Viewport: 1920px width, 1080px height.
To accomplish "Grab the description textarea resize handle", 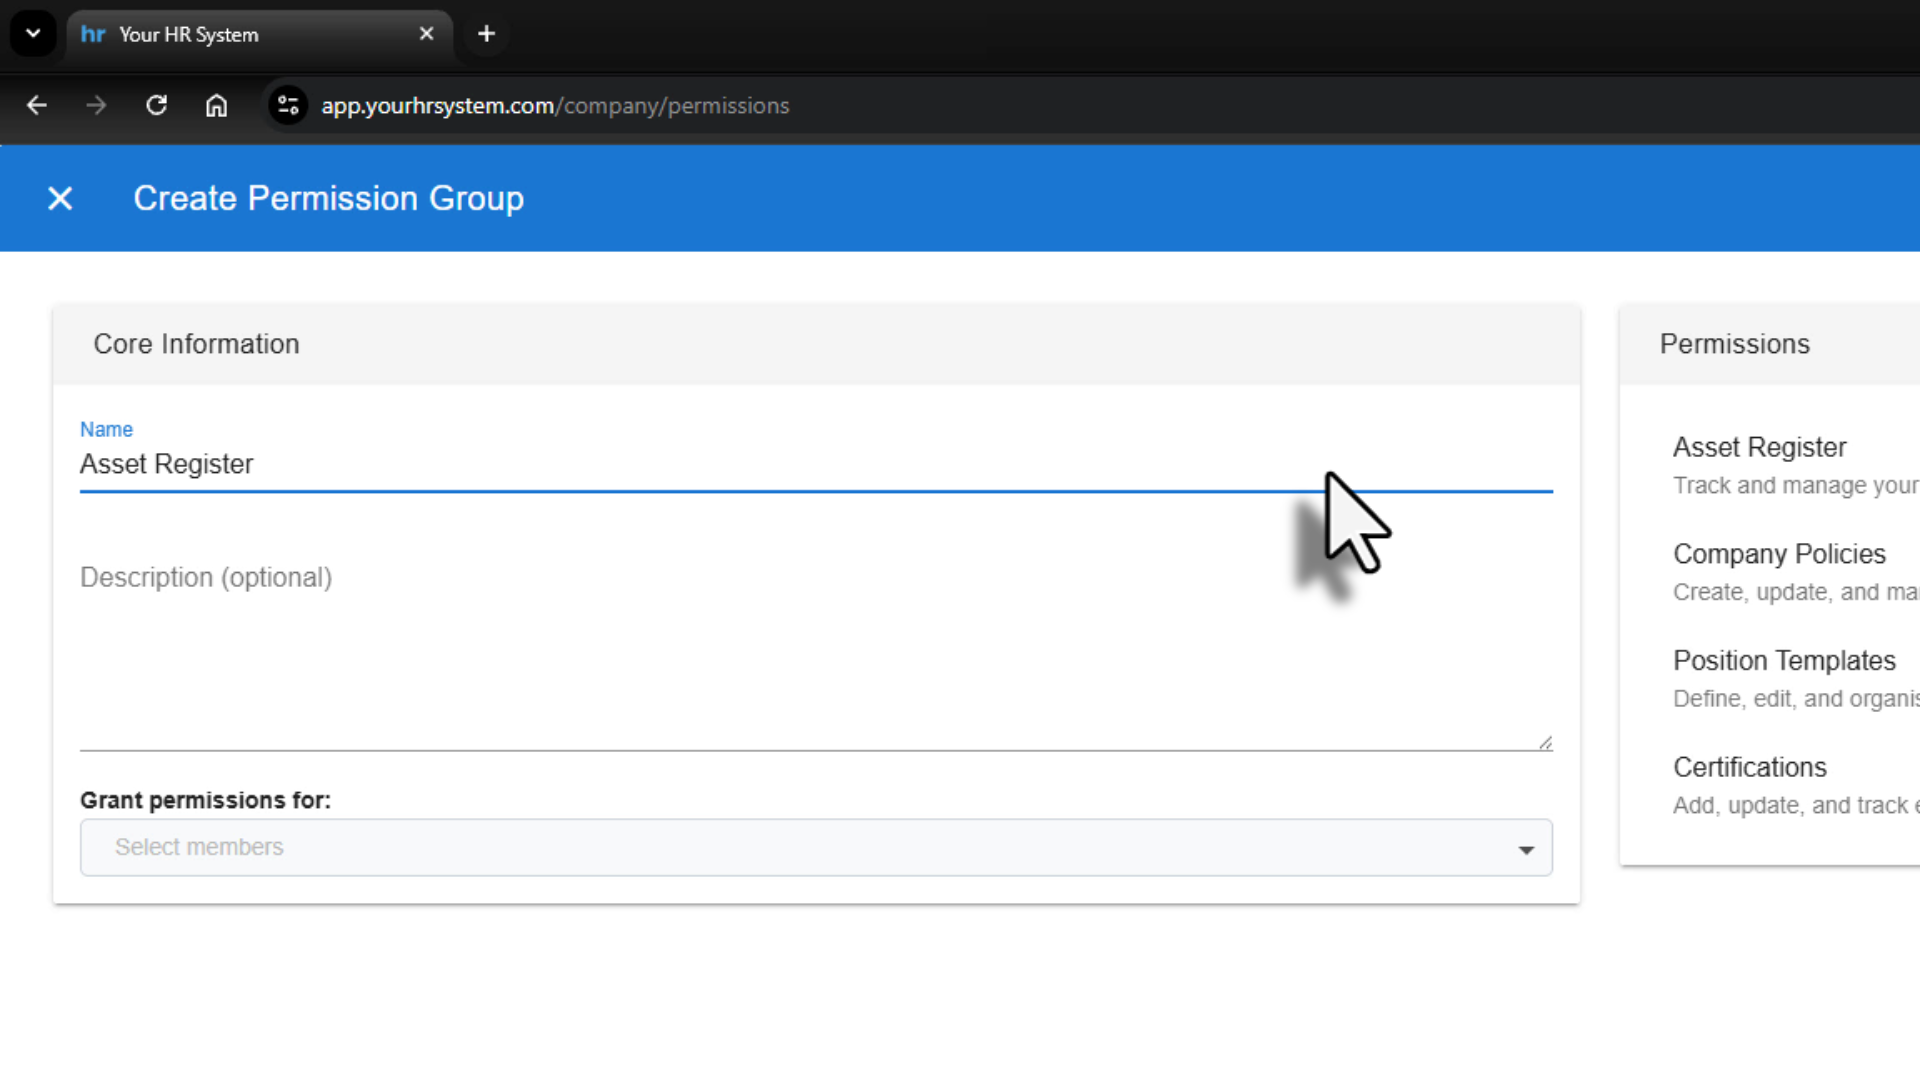I will click(1545, 742).
